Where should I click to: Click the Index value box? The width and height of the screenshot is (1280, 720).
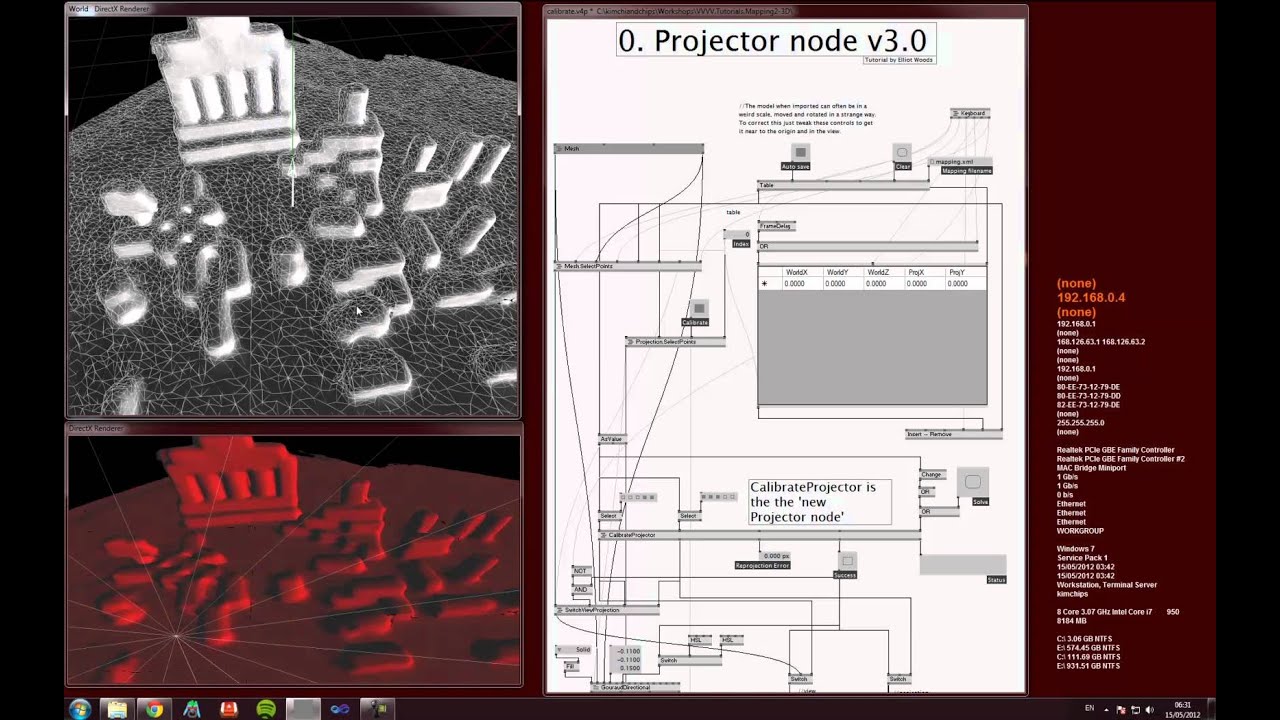click(737, 235)
